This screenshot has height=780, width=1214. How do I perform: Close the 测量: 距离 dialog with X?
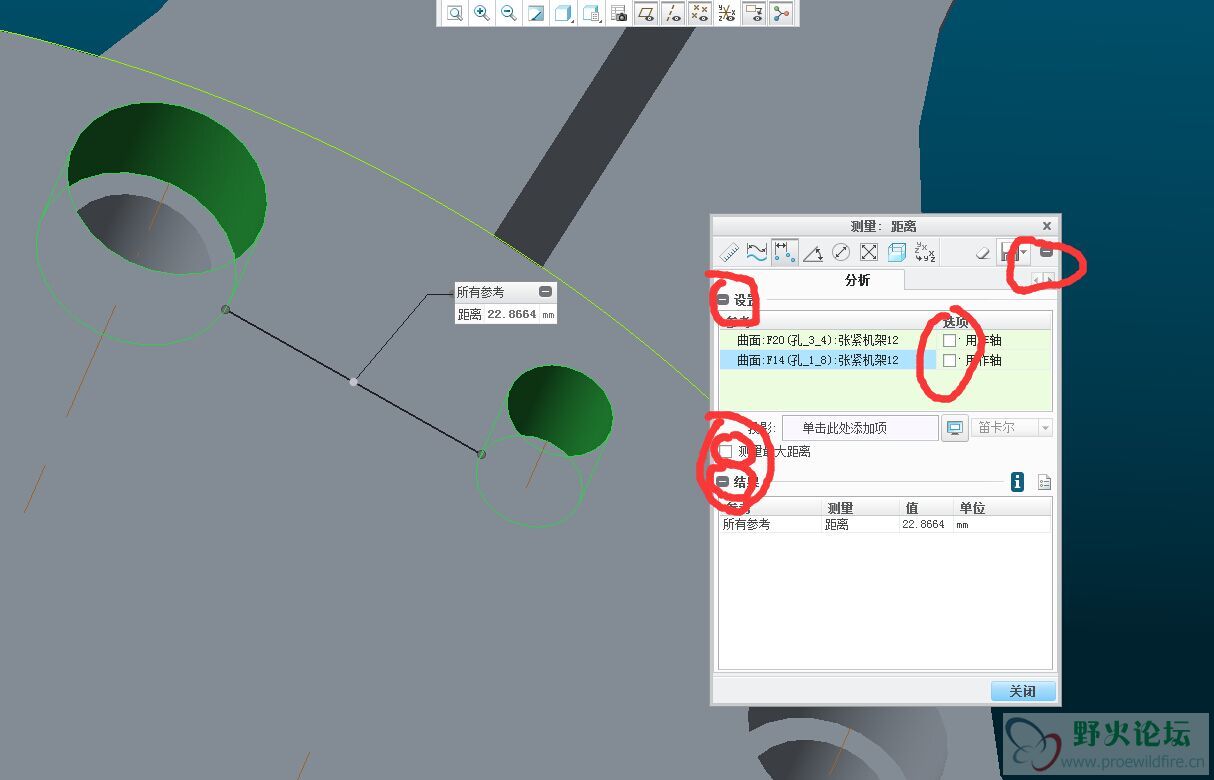pyautogui.click(x=1047, y=226)
